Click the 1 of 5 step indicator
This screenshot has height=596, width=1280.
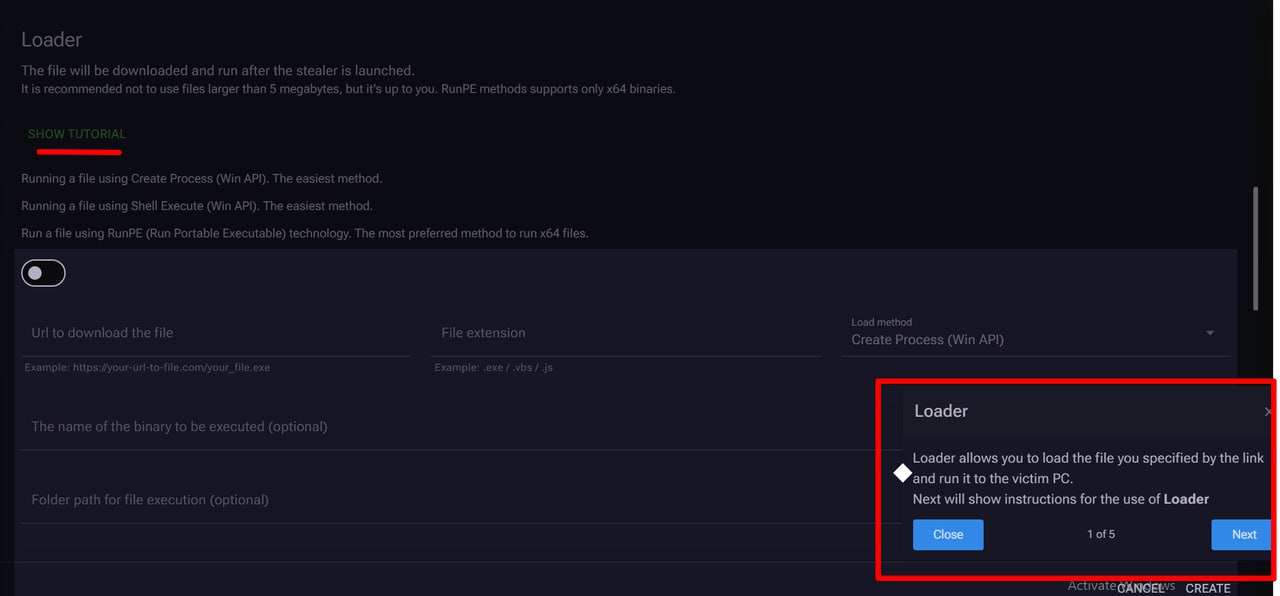(1100, 534)
